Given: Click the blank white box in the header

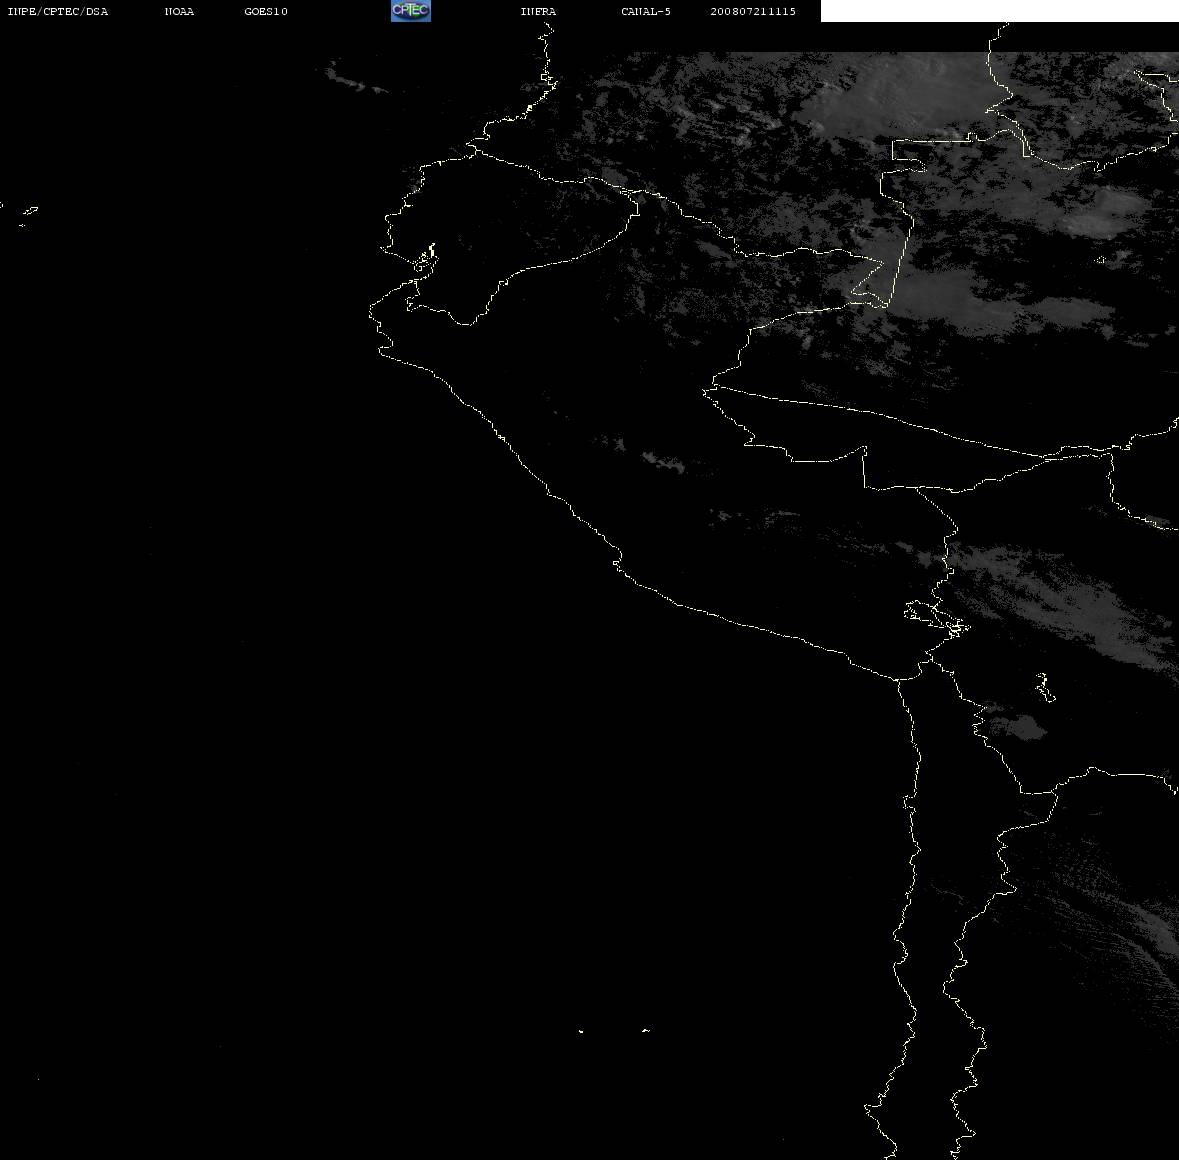Looking at the screenshot, I should tap(999, 11).
